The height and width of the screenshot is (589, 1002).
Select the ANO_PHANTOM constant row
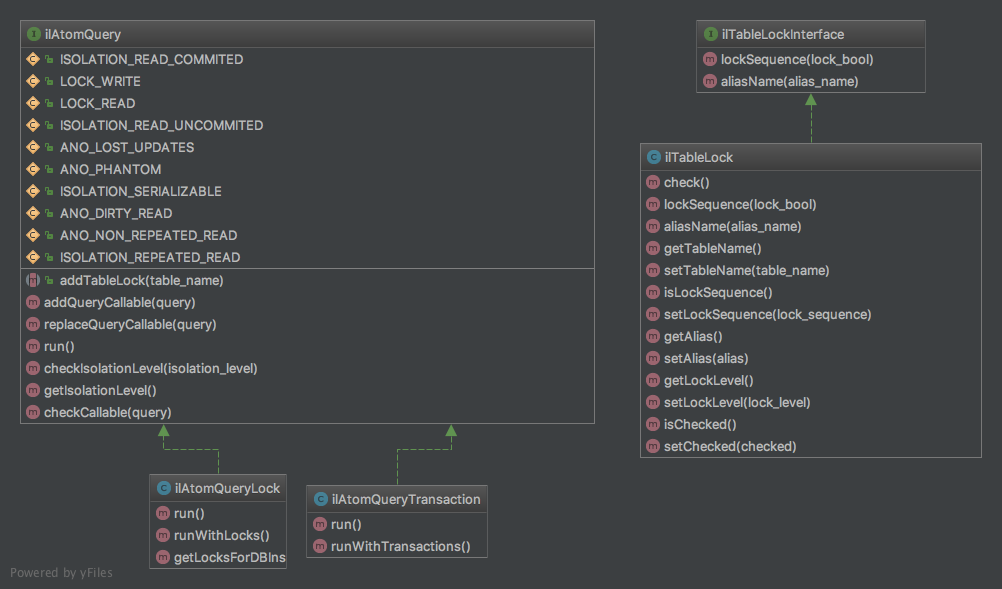pyautogui.click(x=110, y=169)
